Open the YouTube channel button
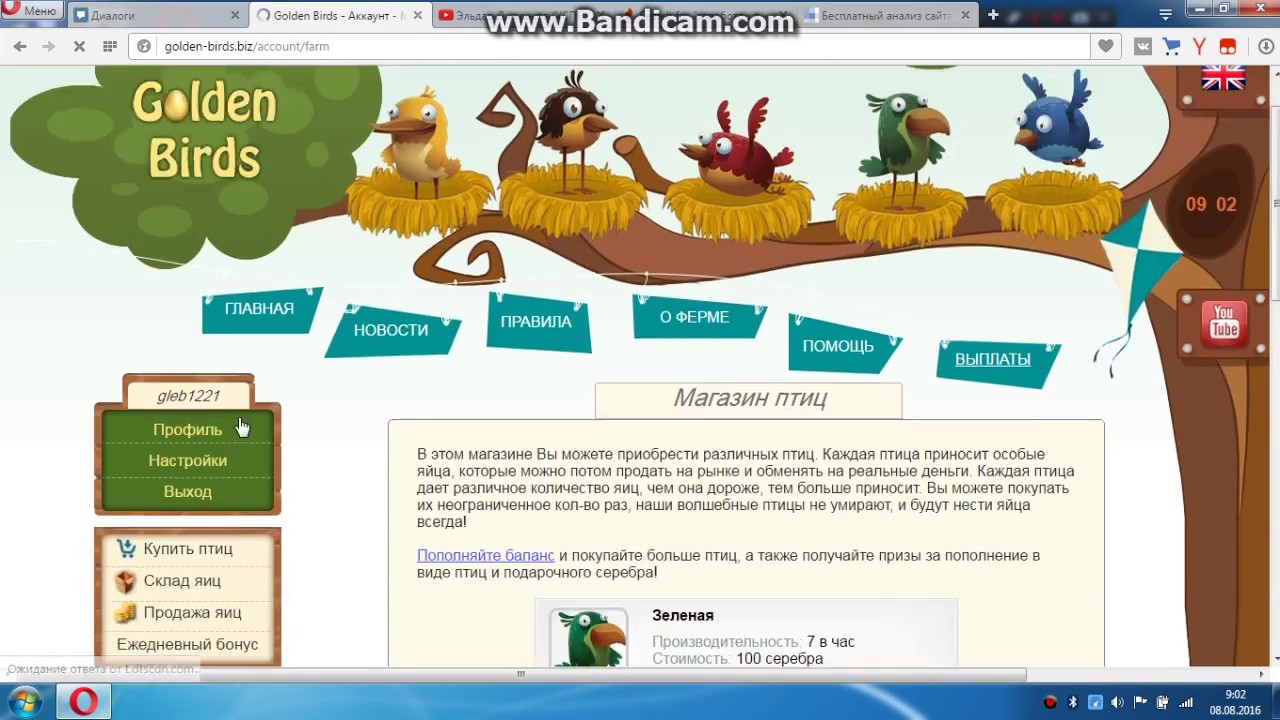This screenshot has height=720, width=1280. pyautogui.click(x=1224, y=324)
